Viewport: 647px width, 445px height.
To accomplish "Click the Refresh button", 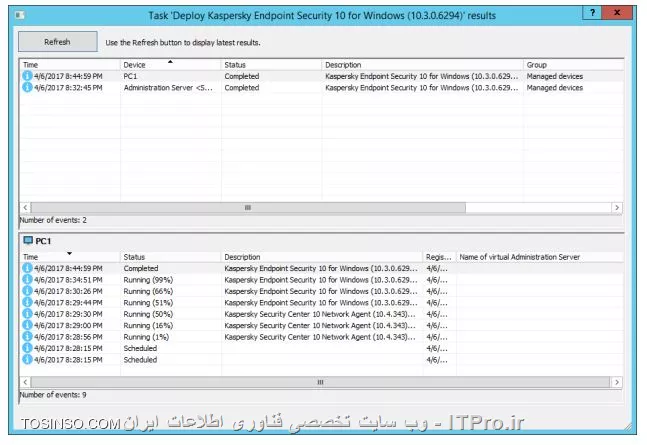I will coord(58,42).
